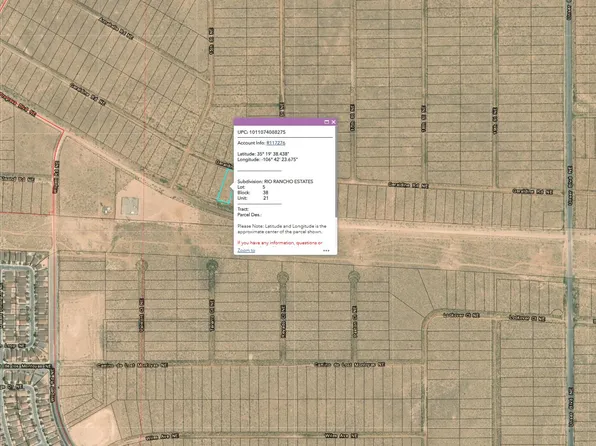Click the popup's vertical scrollbar
Screen dimensions: 596x446
[336, 171]
